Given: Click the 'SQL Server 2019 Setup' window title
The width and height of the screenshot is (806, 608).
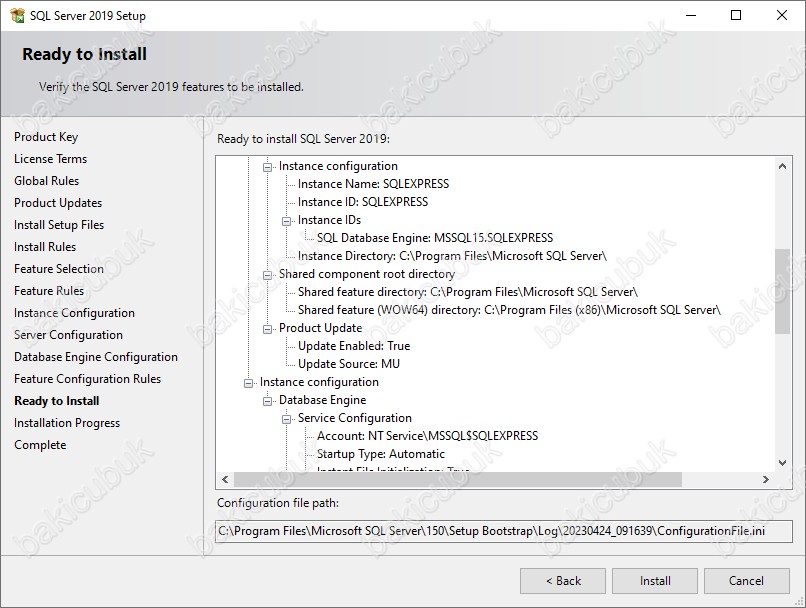Looking at the screenshot, I should 88,15.
